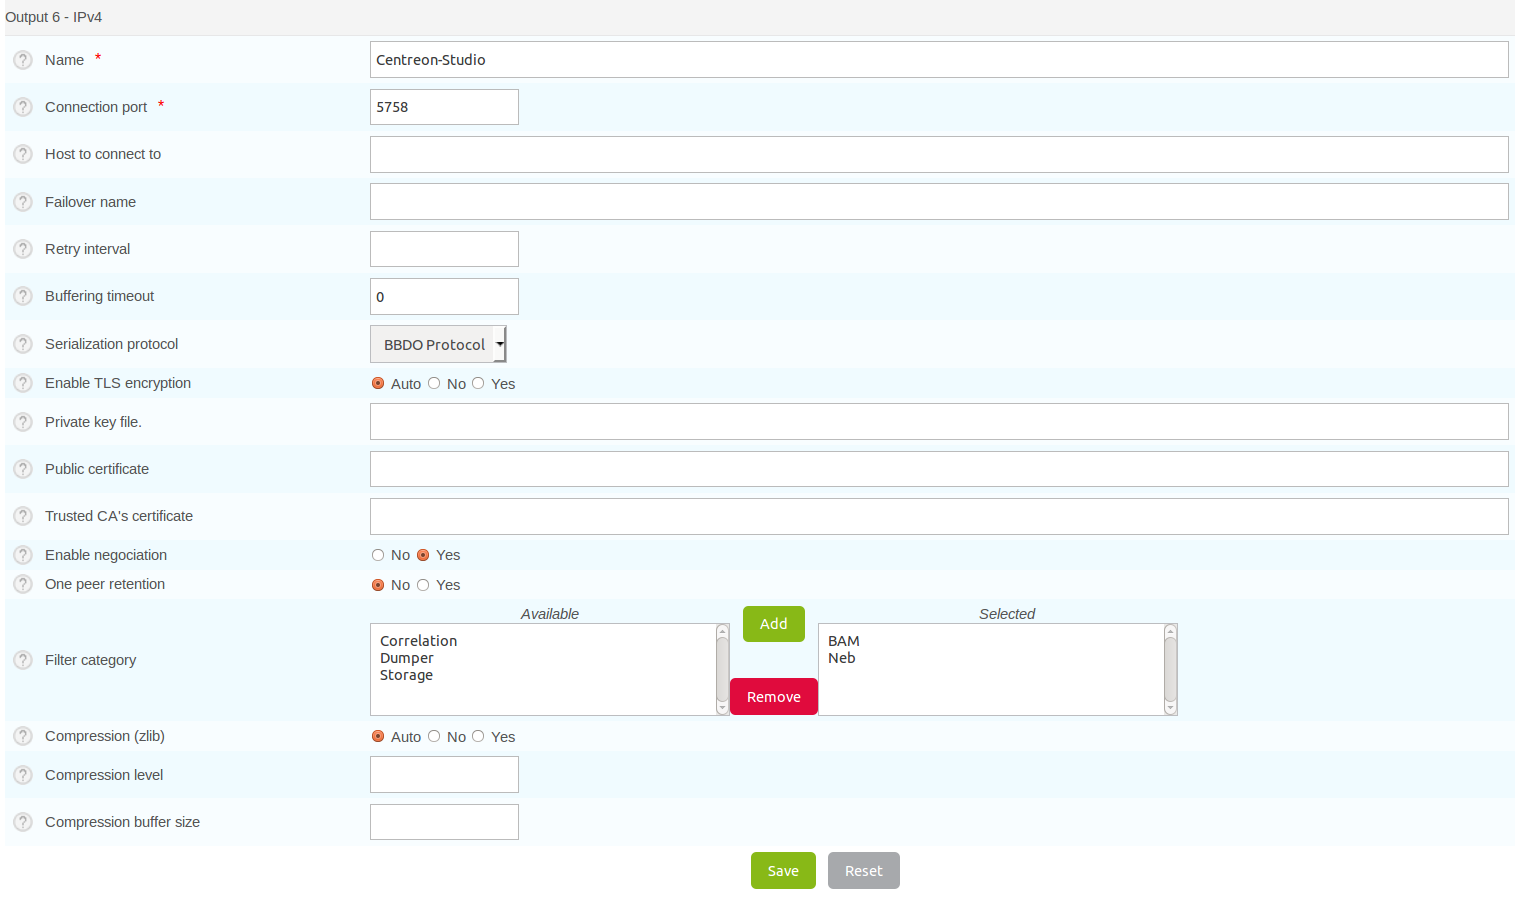Click the help icon beside Name
This screenshot has height=912, width=1515.
[x=23, y=60]
